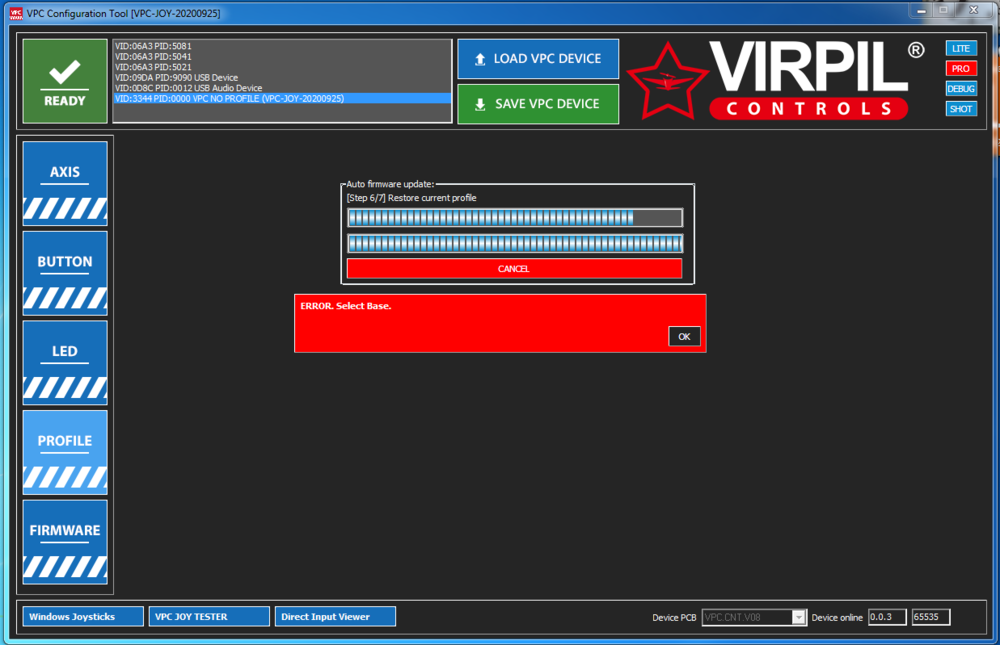Click the ERROR. Select Base. message
Screen dimensions: 1000x645
click(x=346, y=306)
